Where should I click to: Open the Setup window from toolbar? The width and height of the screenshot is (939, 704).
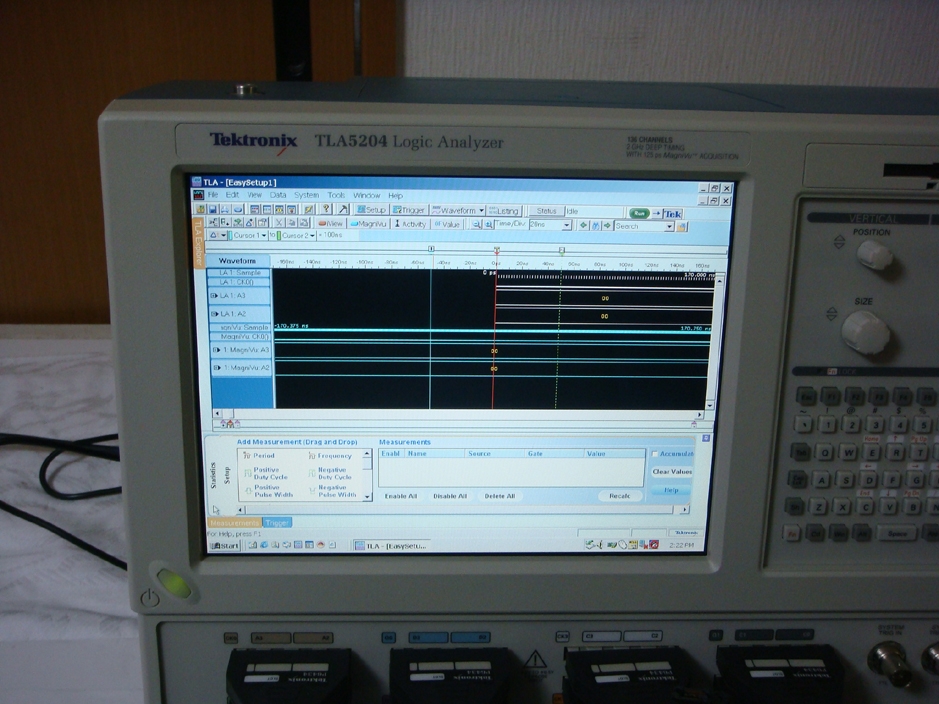pyautogui.click(x=371, y=210)
